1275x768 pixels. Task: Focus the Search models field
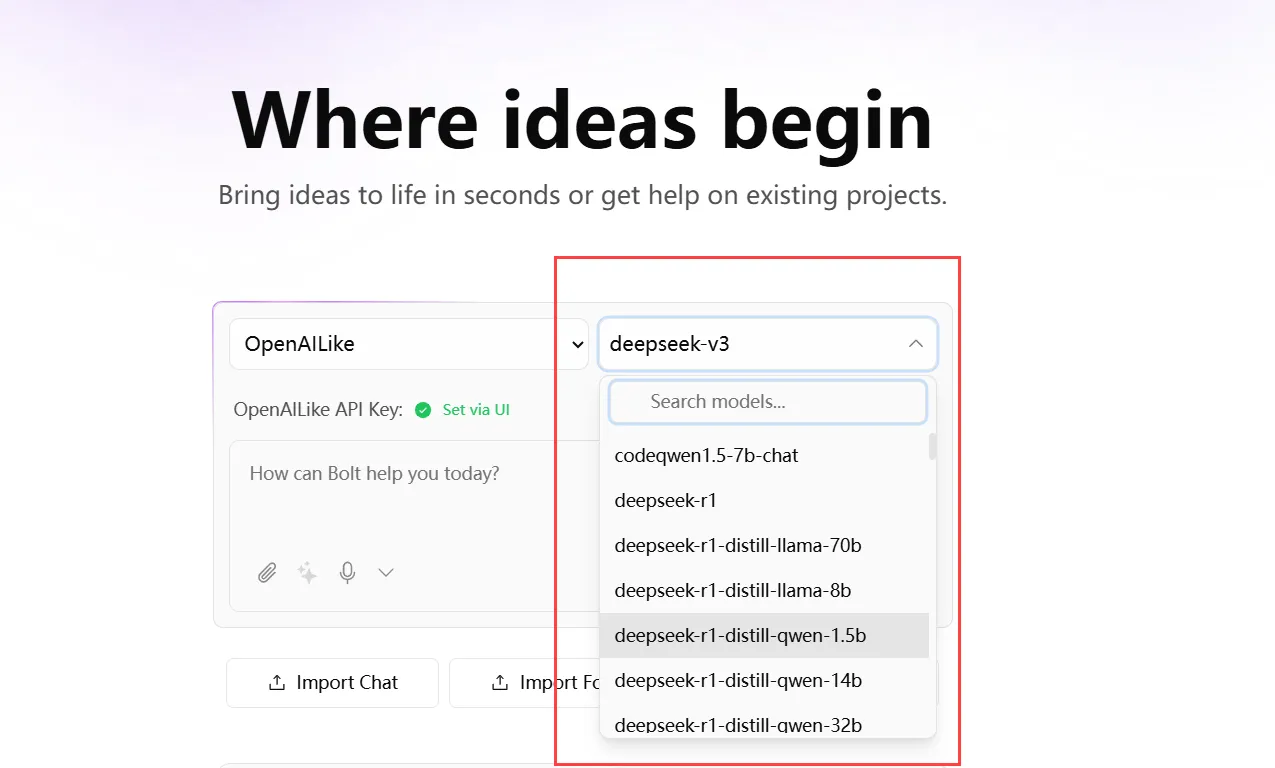pos(768,401)
